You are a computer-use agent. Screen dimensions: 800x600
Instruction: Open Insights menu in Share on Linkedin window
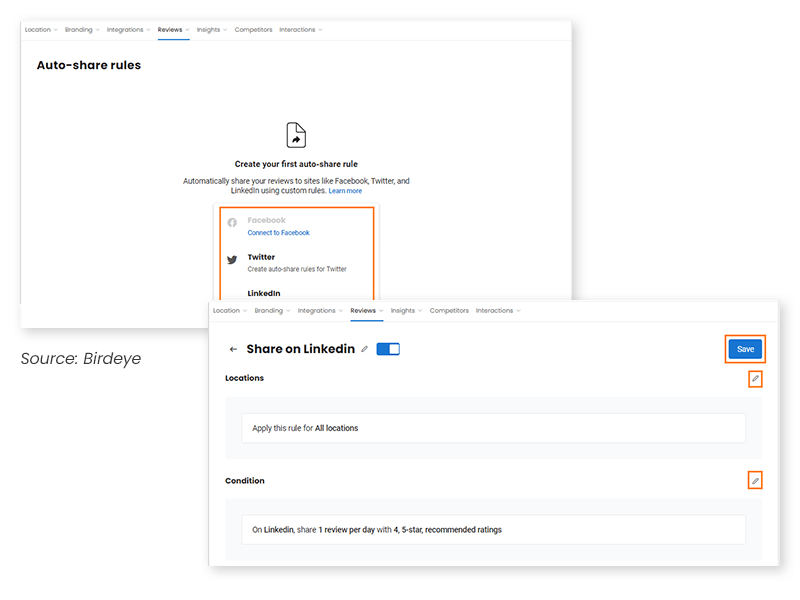click(406, 310)
